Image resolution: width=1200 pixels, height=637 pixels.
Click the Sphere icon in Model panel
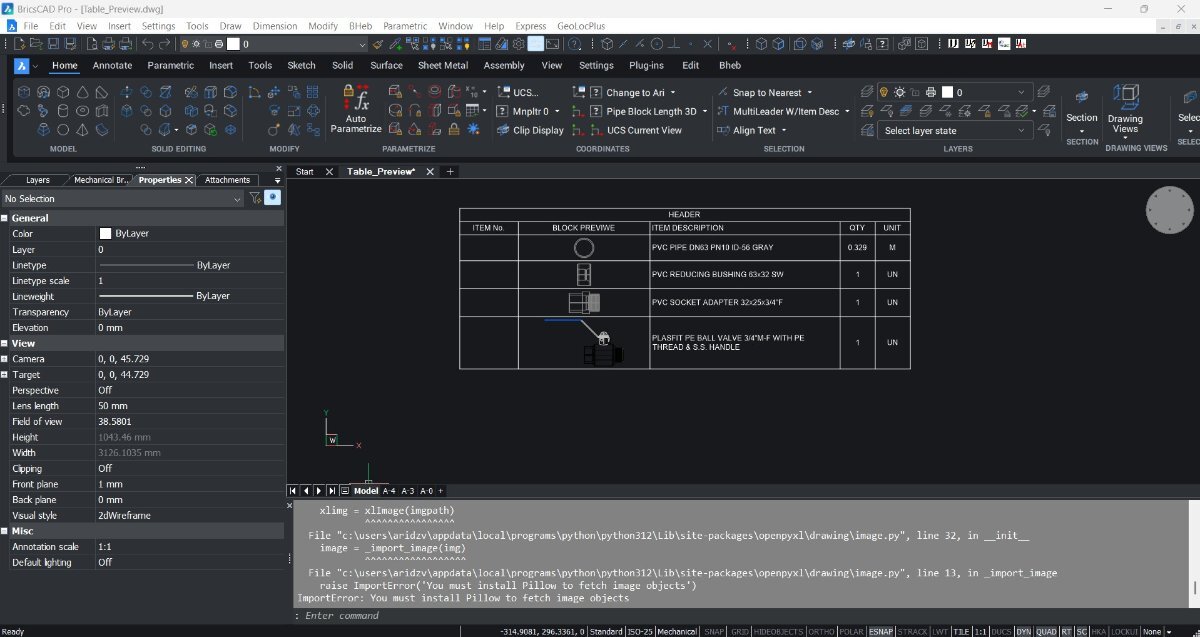click(x=64, y=130)
